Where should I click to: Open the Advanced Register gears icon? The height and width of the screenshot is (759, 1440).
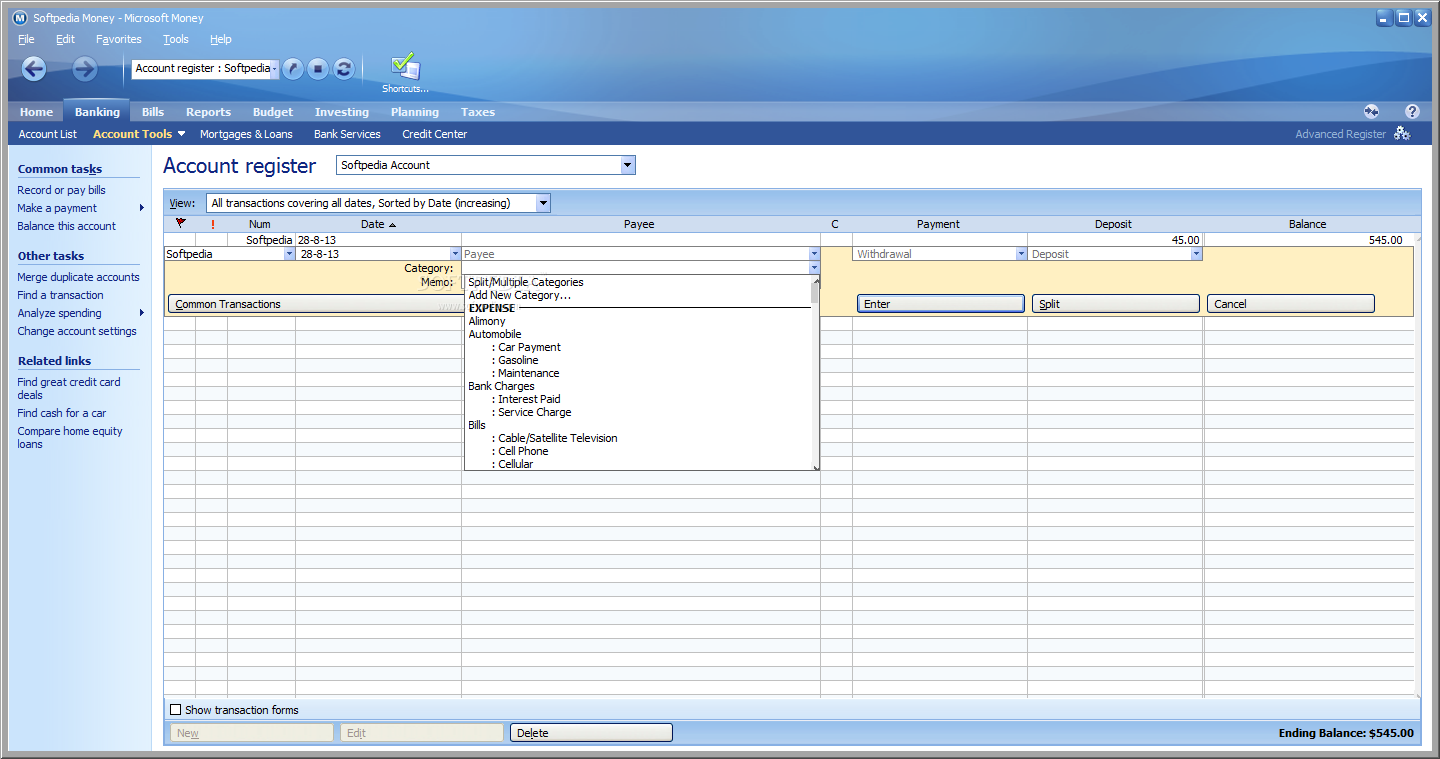[1402, 134]
